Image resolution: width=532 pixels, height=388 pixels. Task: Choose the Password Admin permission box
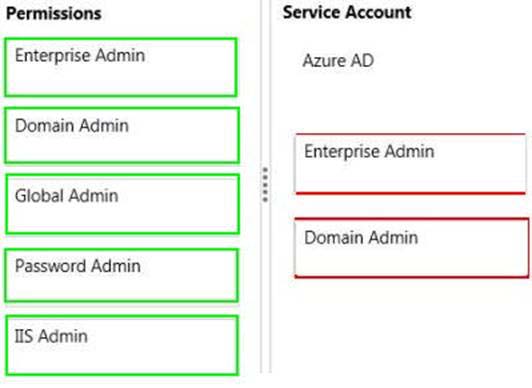(x=121, y=275)
